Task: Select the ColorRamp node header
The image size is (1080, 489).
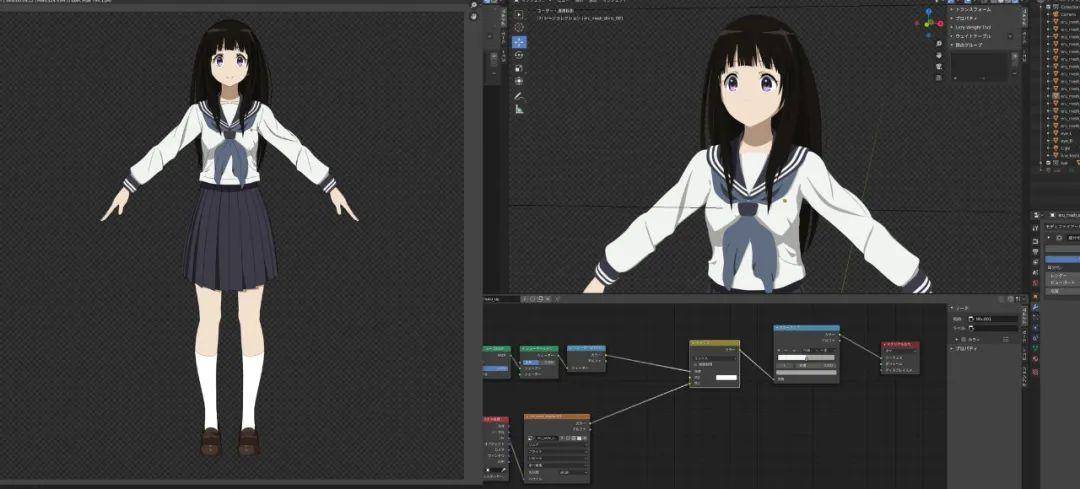Action: (807, 328)
